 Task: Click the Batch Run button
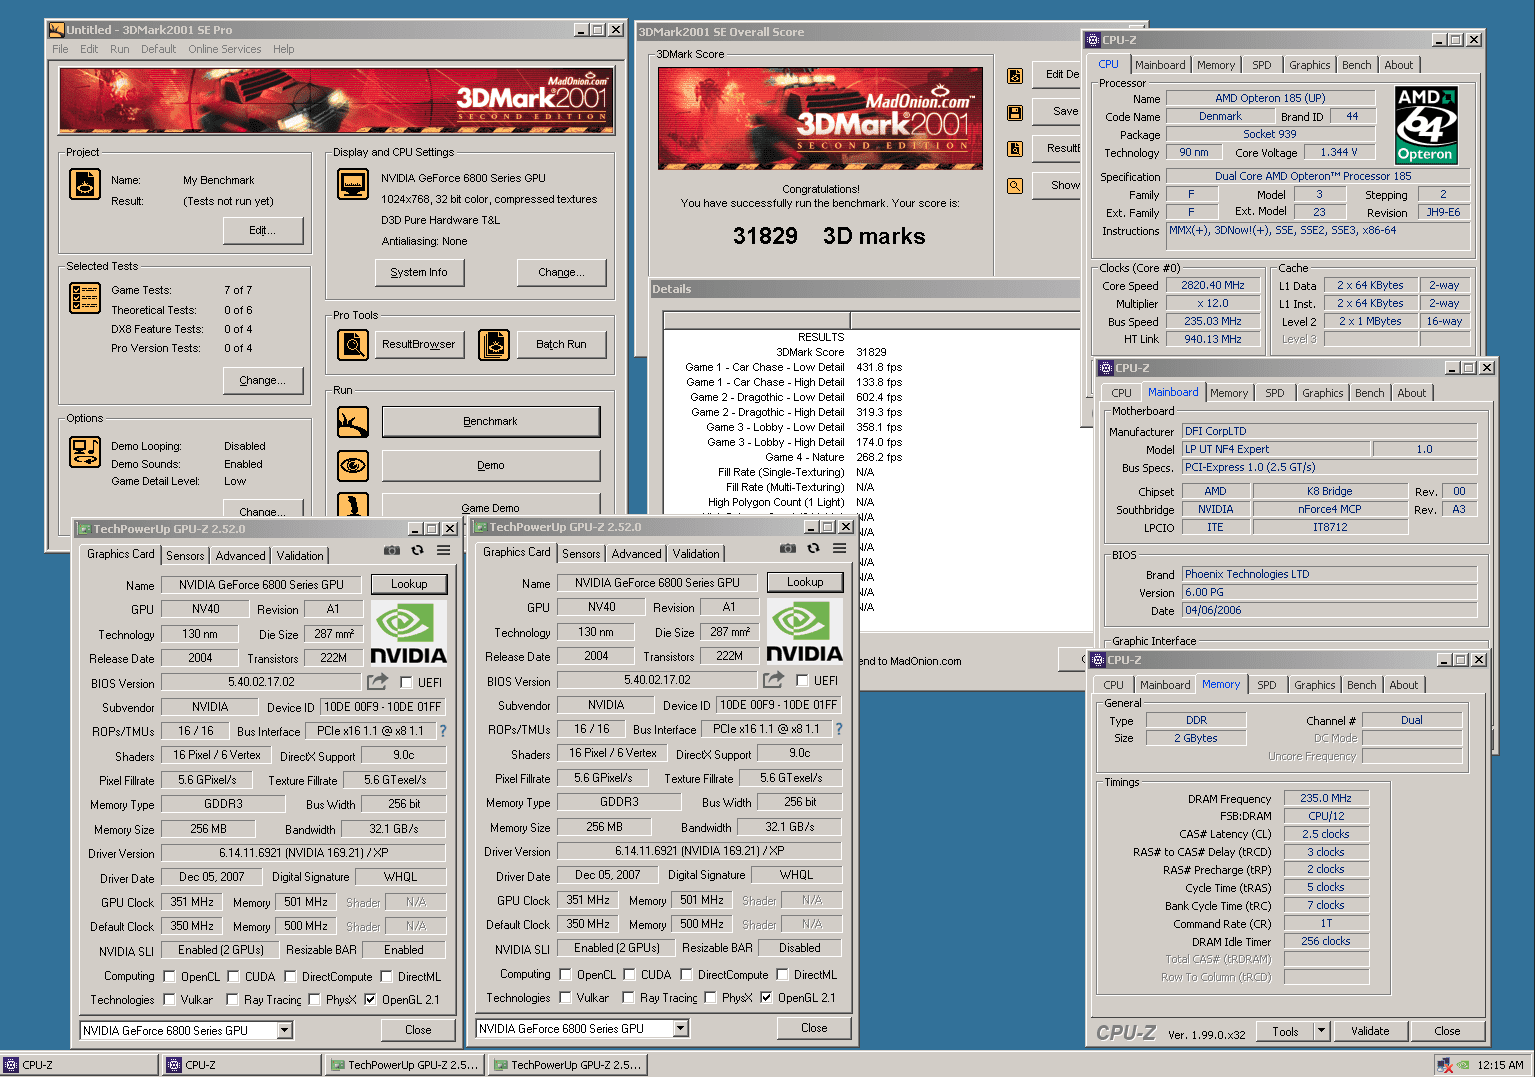(561, 345)
